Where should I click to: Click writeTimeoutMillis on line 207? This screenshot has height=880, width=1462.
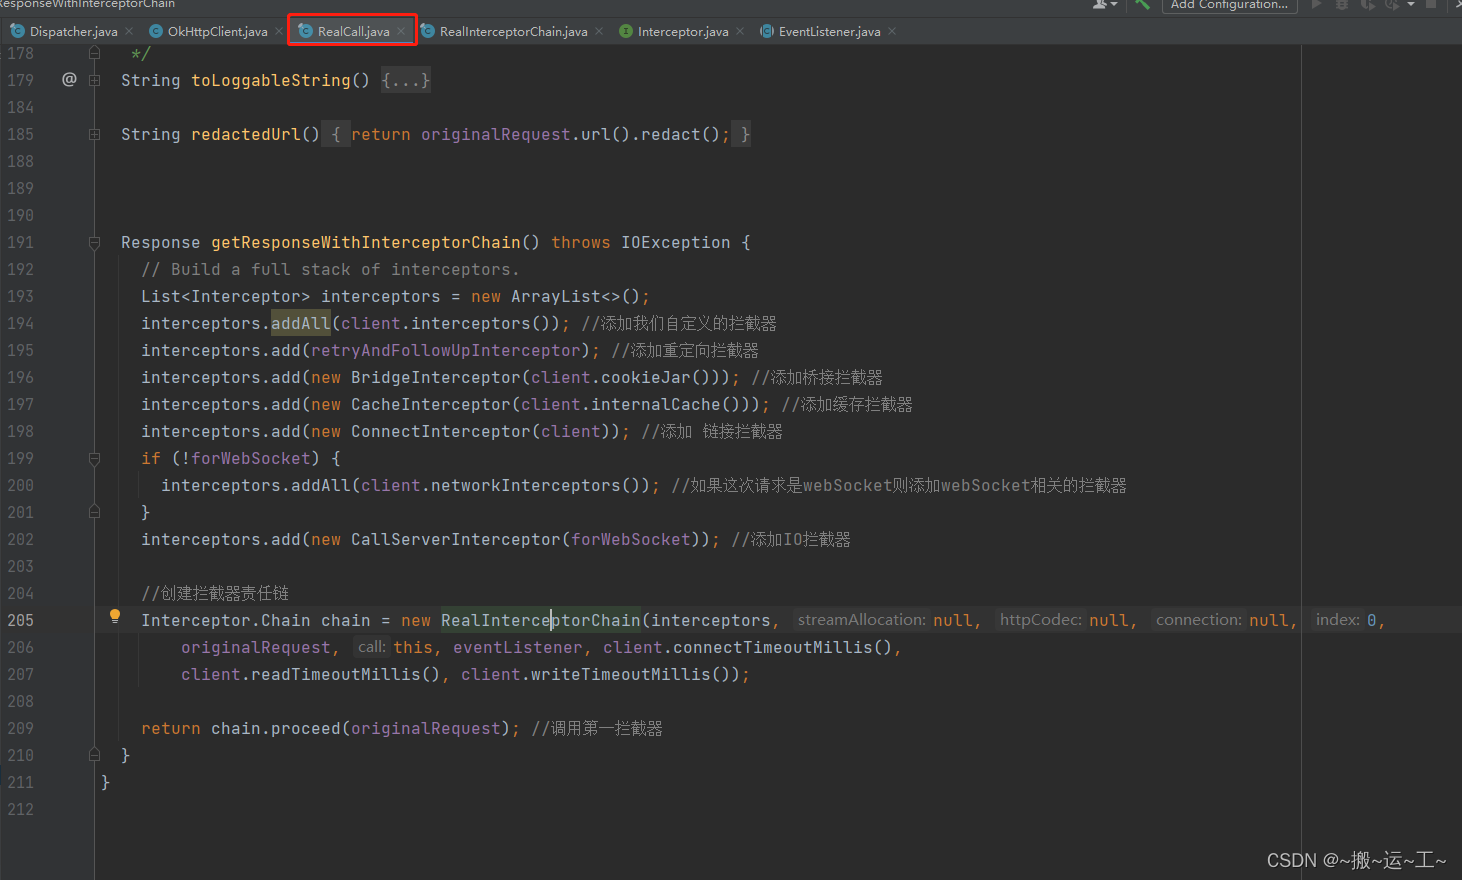(x=621, y=674)
